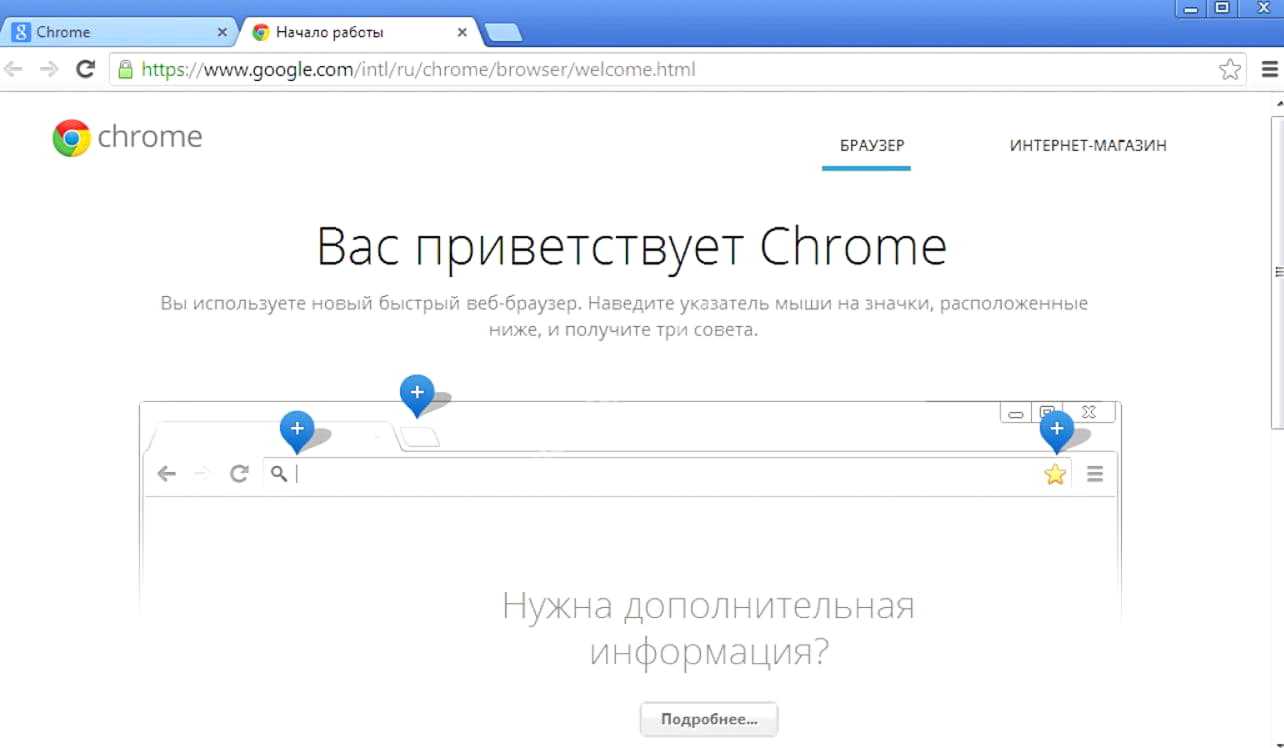This screenshot has height=748, width=1284.
Task: Open the Chrome hamburger menu
Action: pyautogui.click(x=1269, y=70)
